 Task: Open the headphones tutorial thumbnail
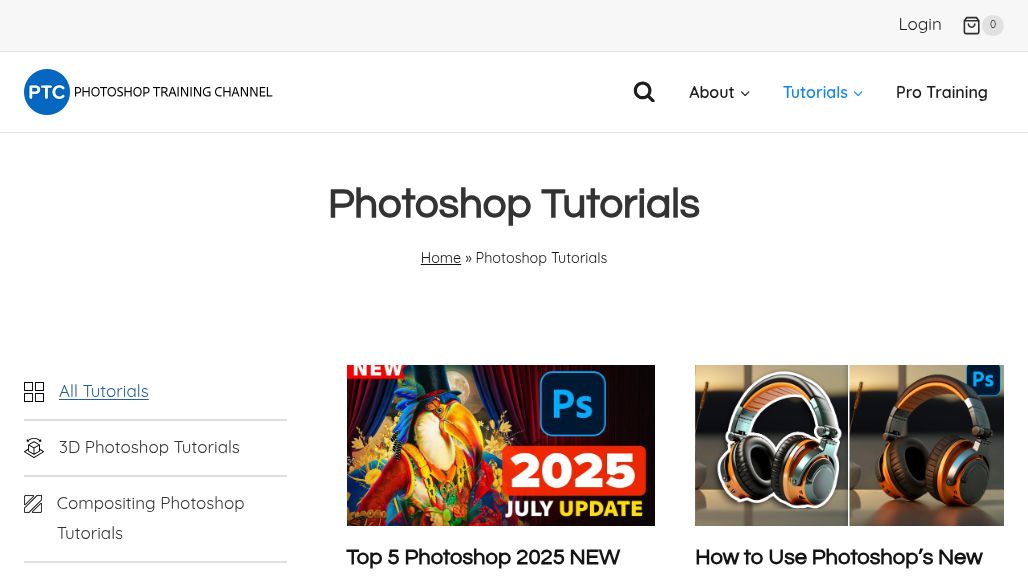[x=849, y=446]
